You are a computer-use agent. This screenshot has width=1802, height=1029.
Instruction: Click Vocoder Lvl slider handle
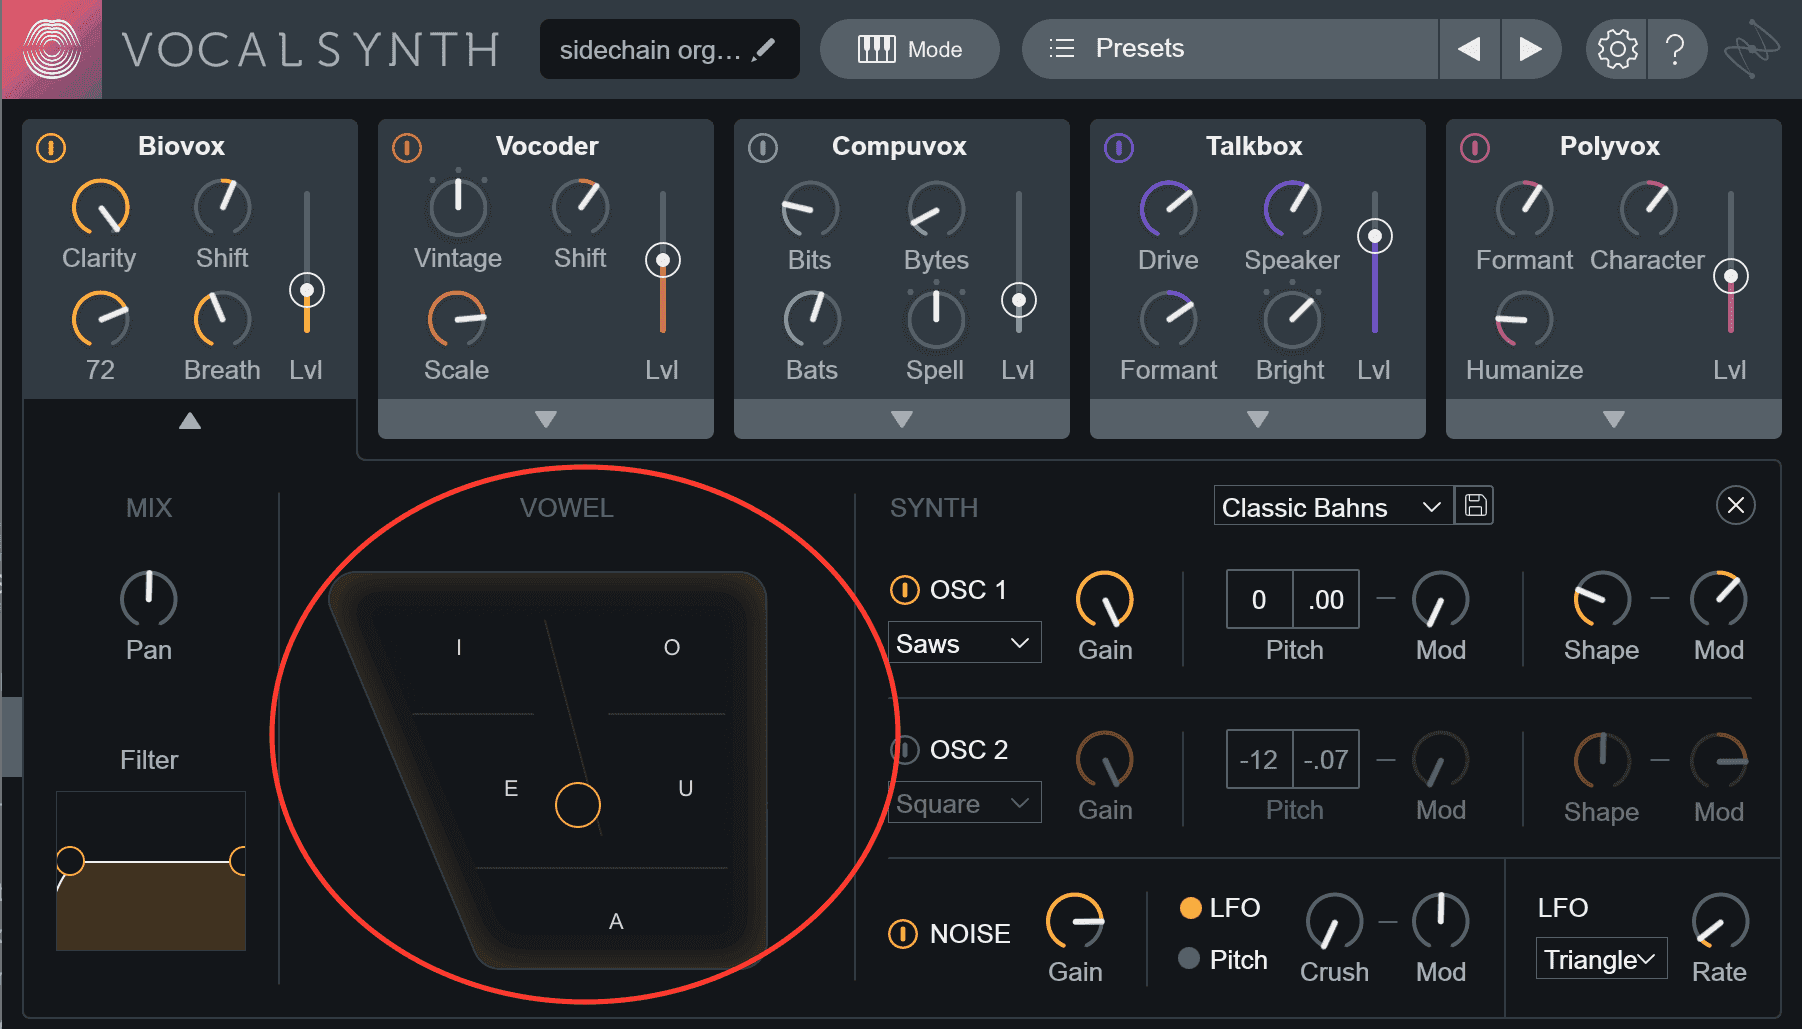tap(663, 261)
